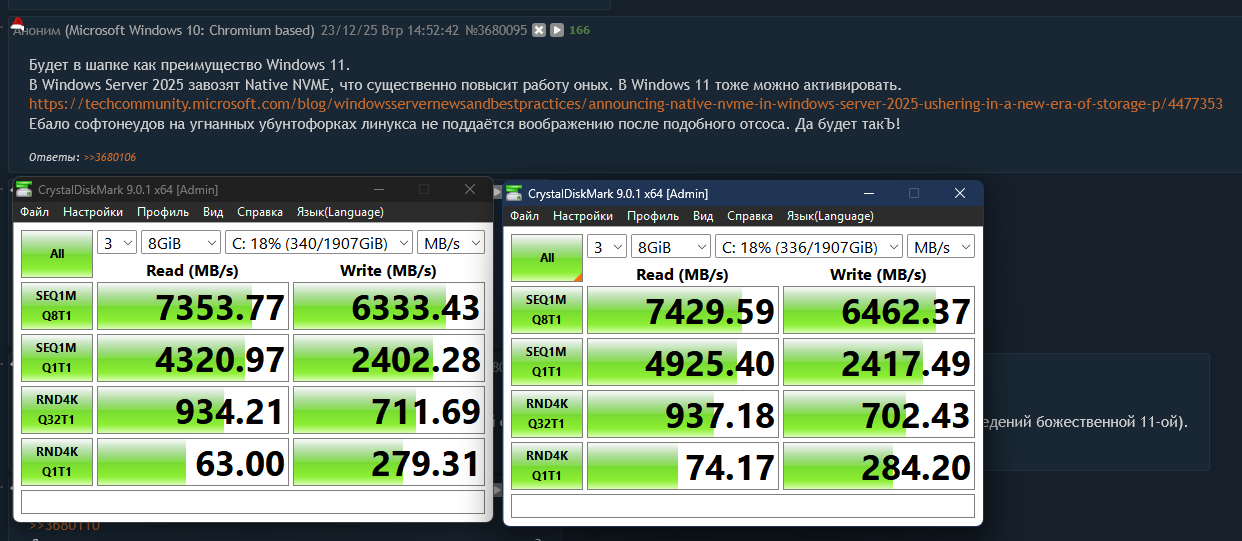Expand 8GiB test size dropdown in left window
Screen dimensions: 1242x541
point(181,243)
